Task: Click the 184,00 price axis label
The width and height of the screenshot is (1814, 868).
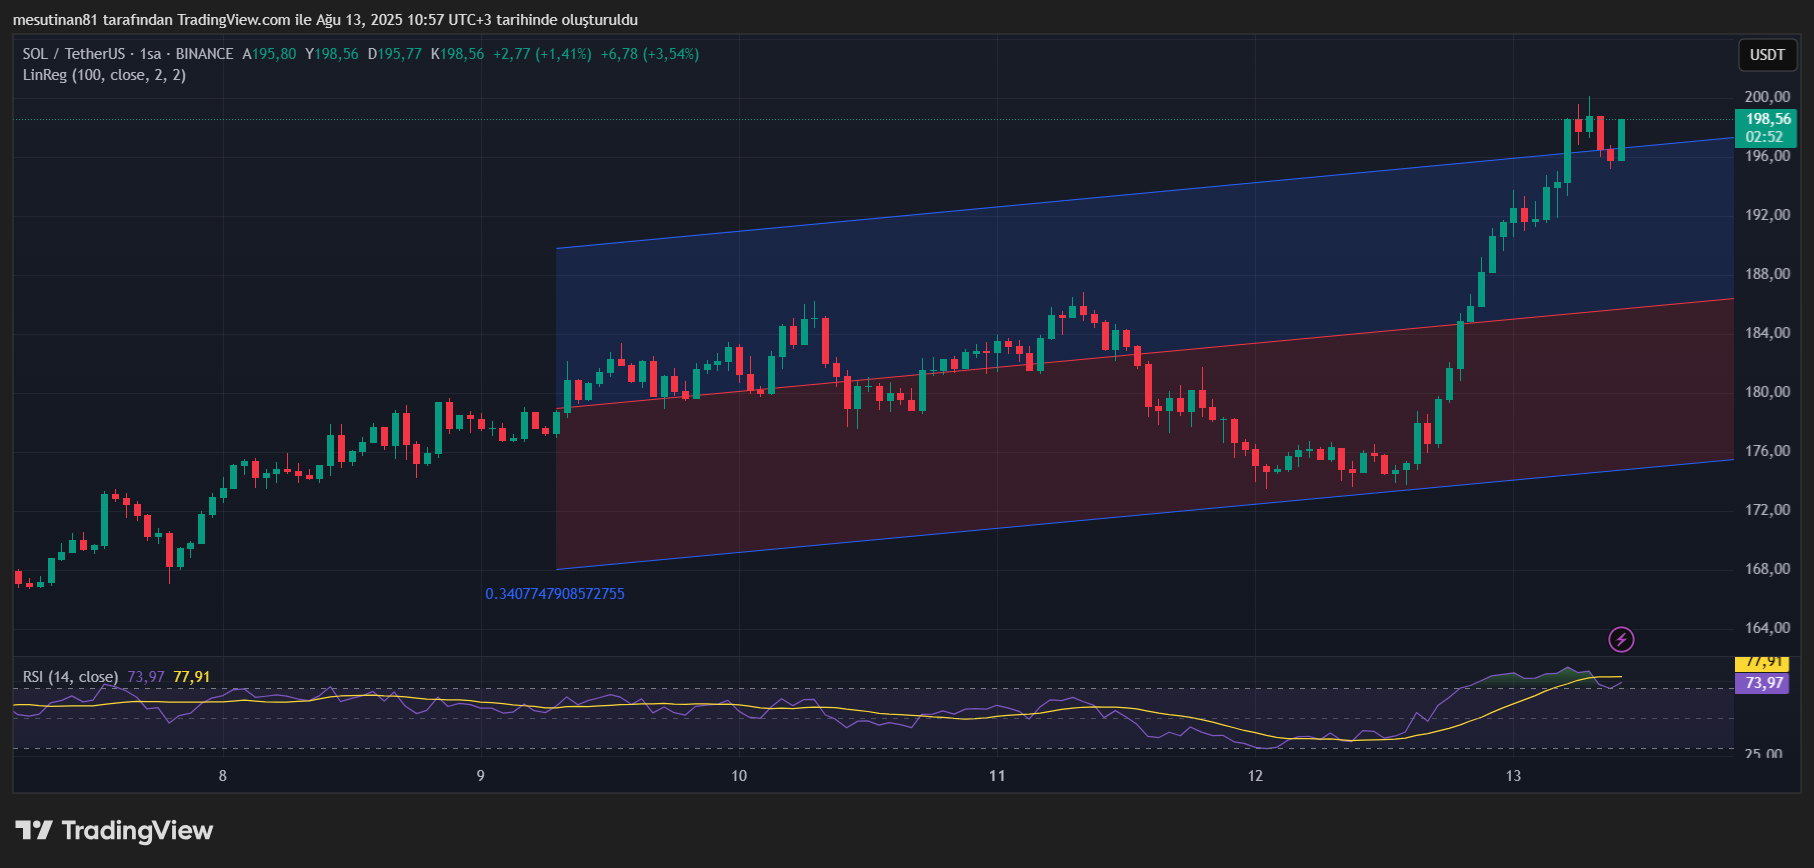Action: 1767,333
